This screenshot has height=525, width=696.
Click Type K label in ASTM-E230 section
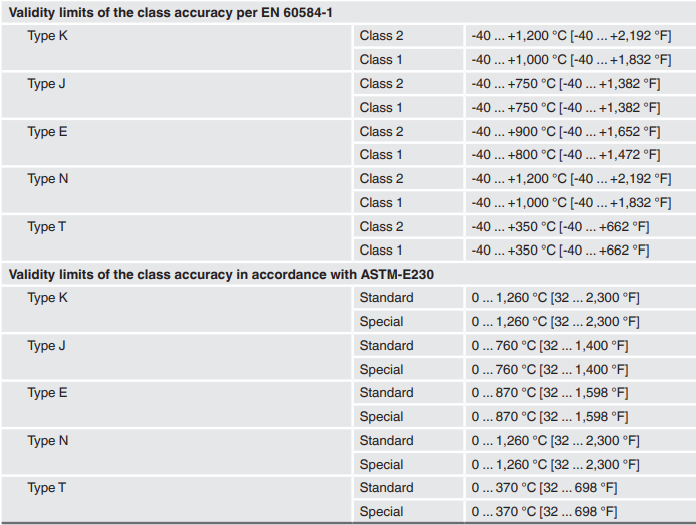[x=48, y=298]
